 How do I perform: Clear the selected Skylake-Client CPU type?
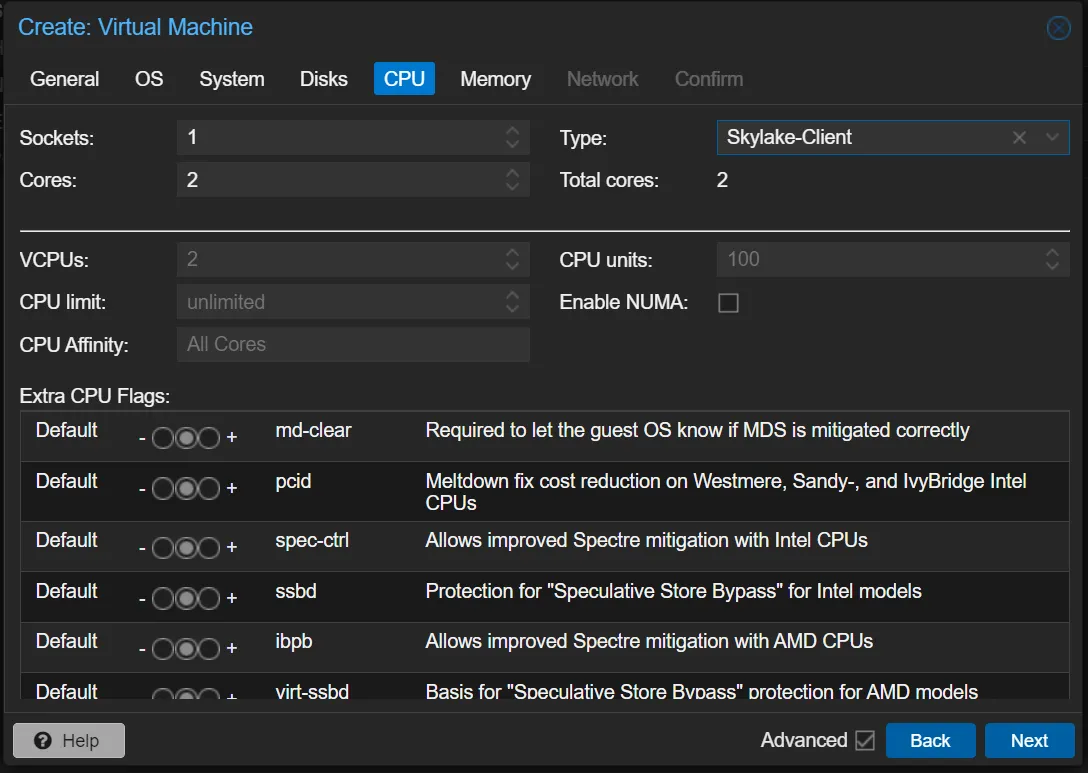point(1018,137)
